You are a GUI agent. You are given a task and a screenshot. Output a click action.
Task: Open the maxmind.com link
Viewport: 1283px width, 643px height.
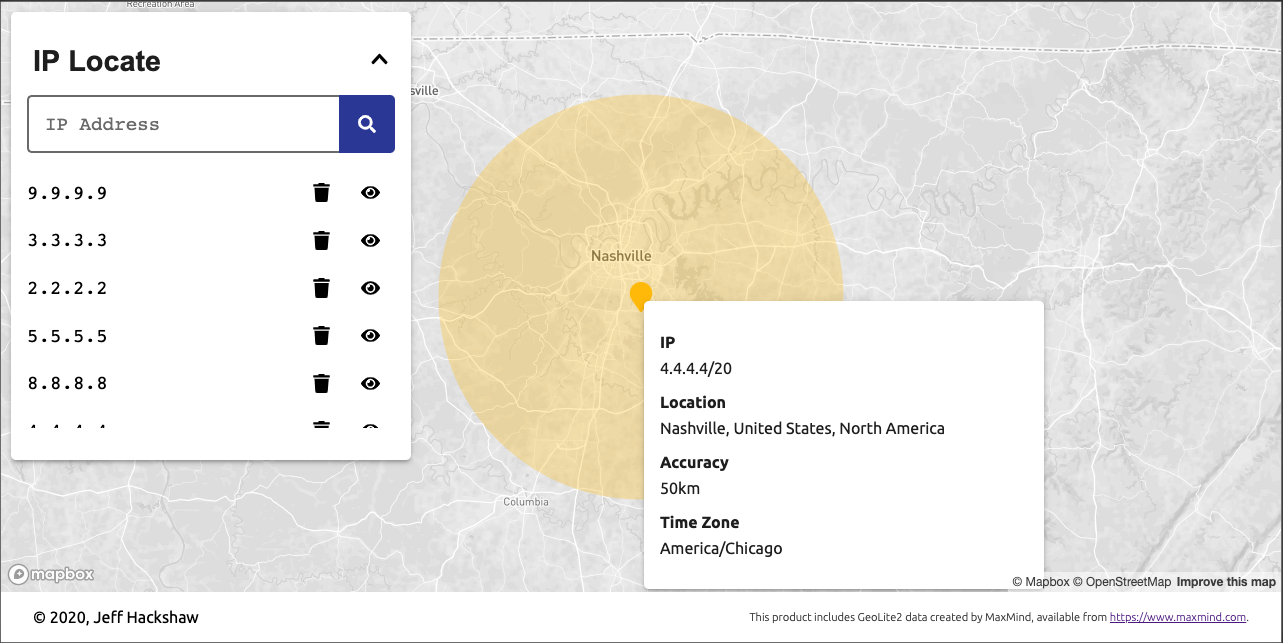pos(1177,618)
